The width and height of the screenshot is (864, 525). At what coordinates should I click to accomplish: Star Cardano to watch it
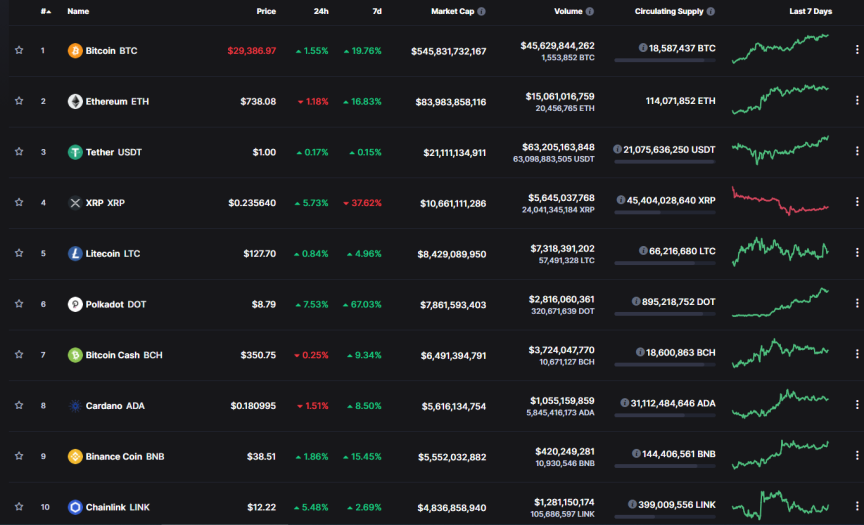pyautogui.click(x=19, y=405)
